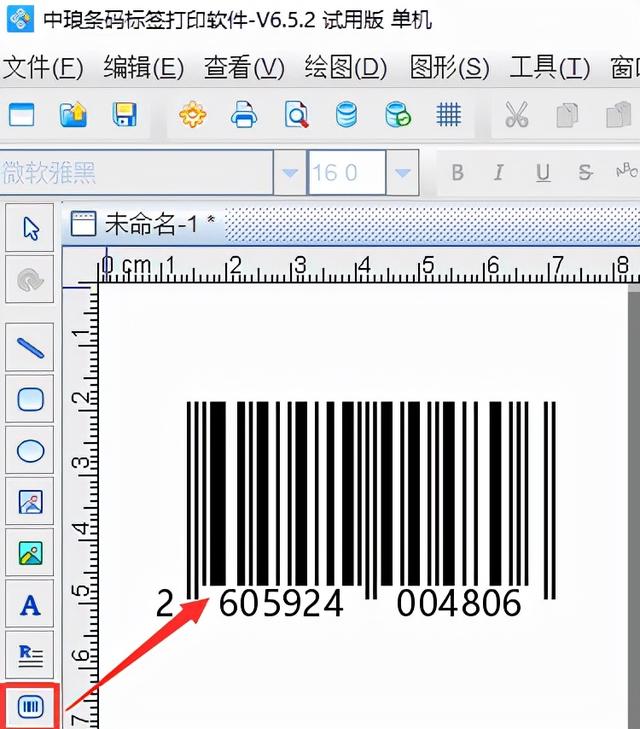The width and height of the screenshot is (640, 729).
Task: Toggle the grid display icon
Action: 448,115
